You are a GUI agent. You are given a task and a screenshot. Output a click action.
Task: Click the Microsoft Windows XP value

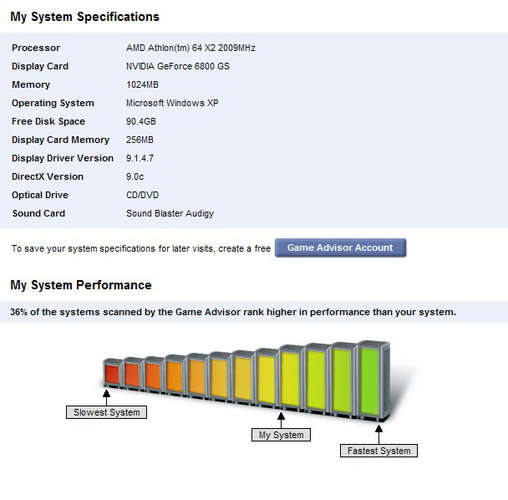click(x=172, y=103)
